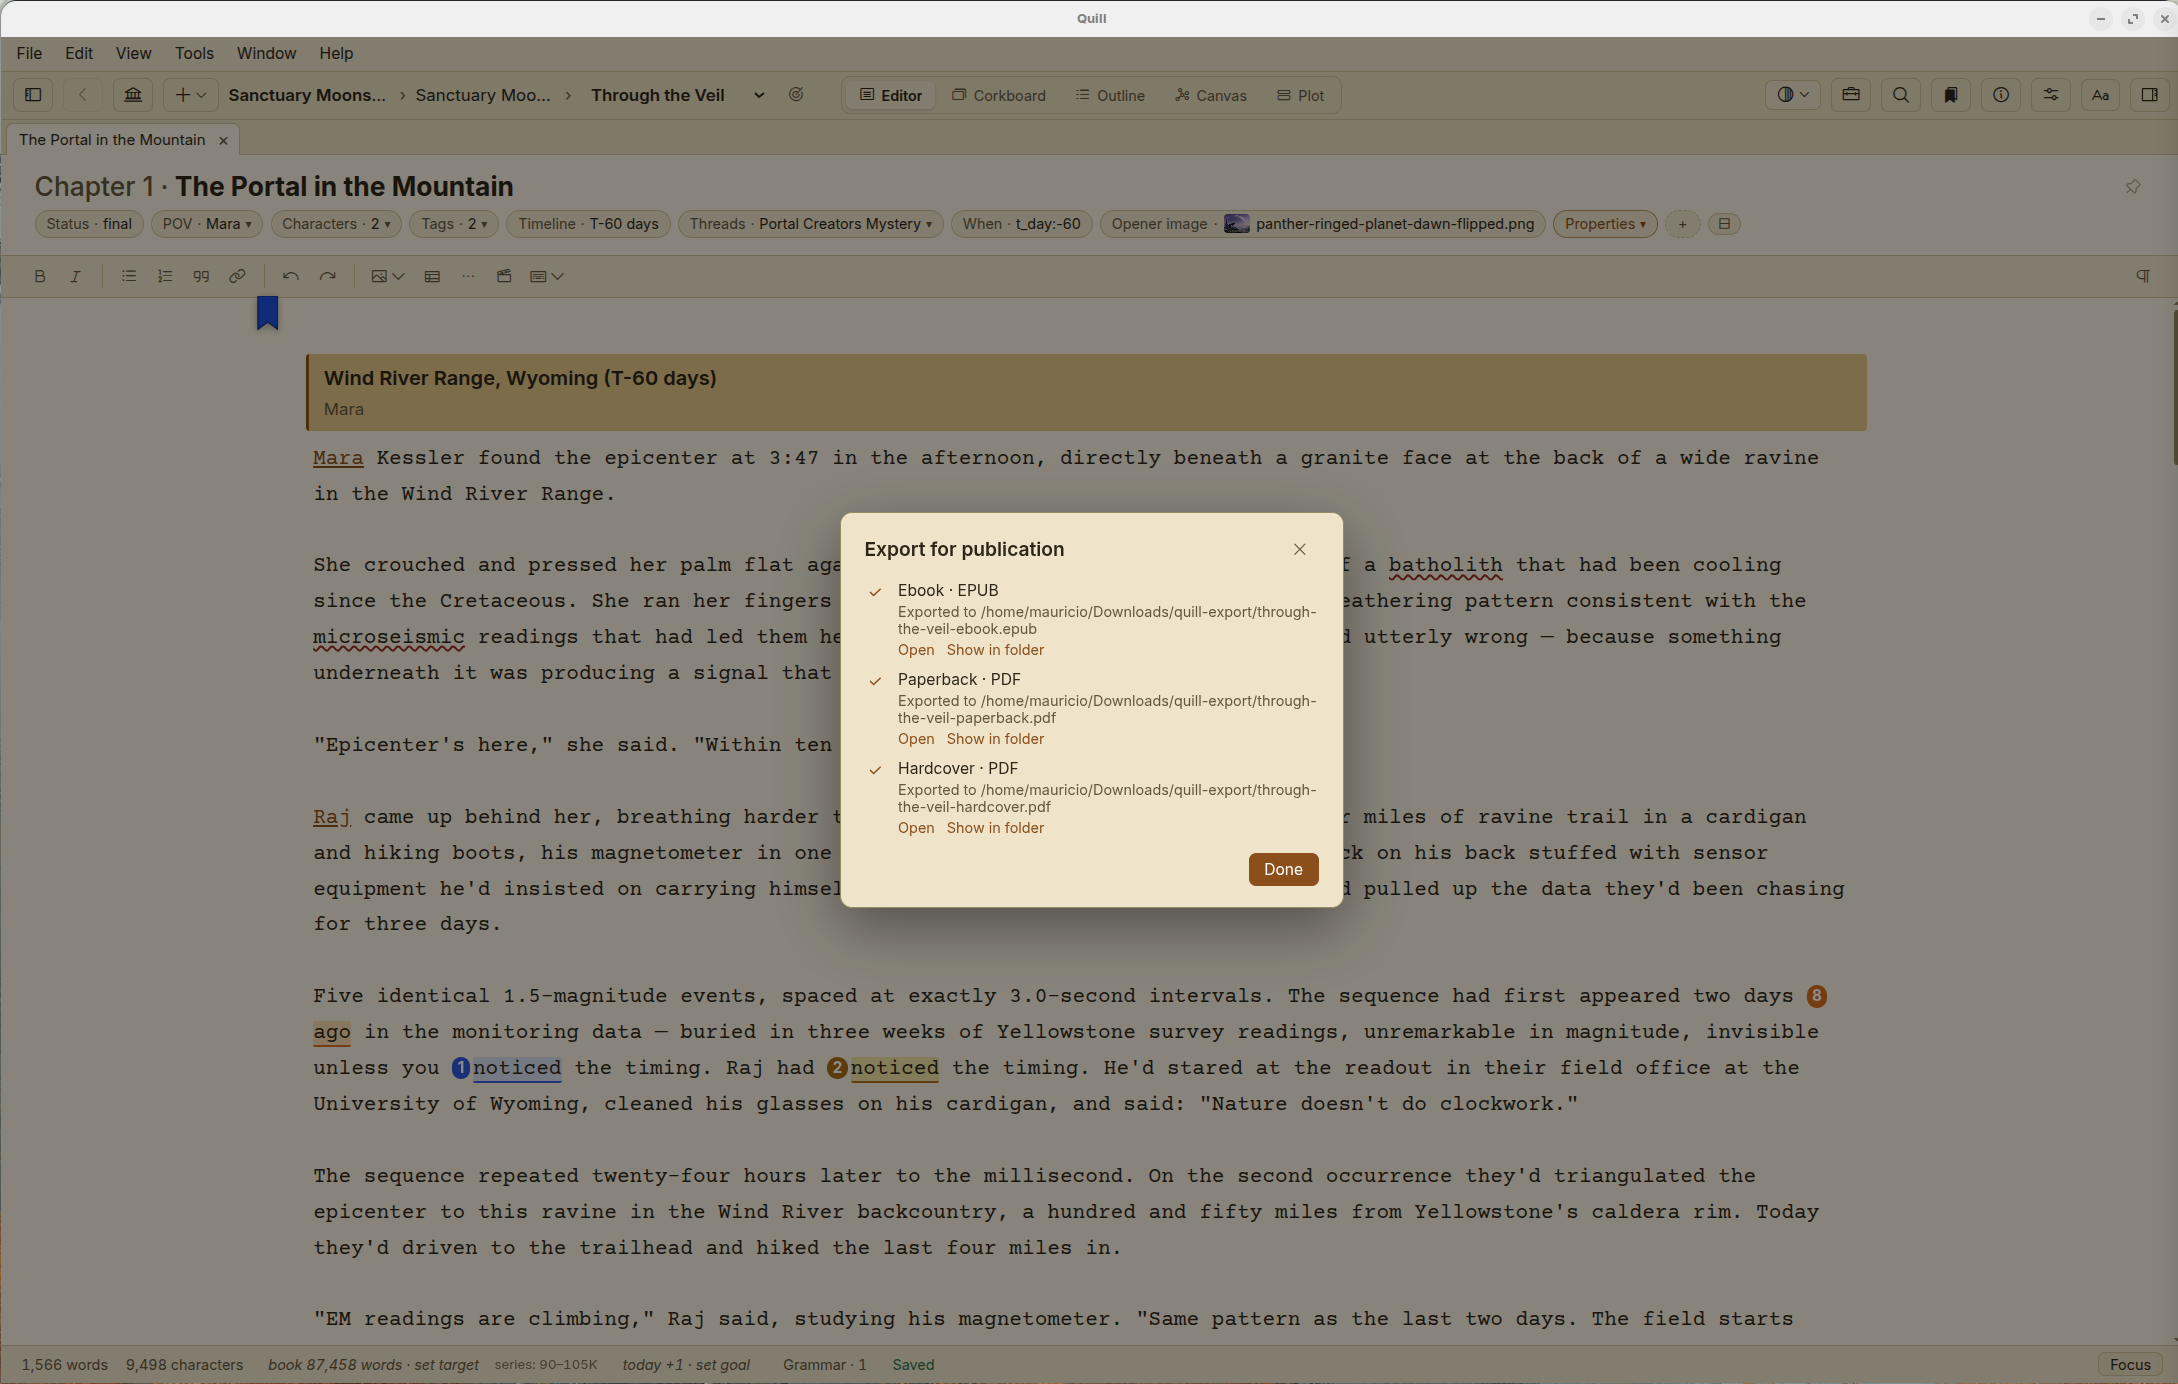Pin the chapter with the pin icon

2133,187
